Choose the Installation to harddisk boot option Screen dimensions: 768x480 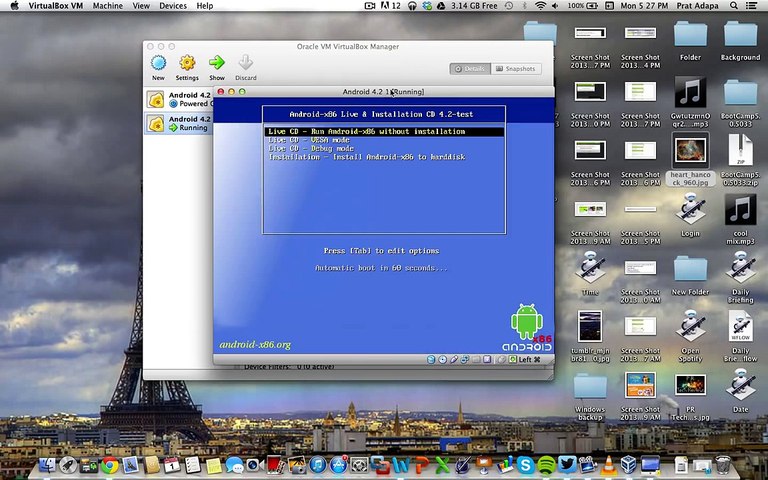tap(367, 157)
